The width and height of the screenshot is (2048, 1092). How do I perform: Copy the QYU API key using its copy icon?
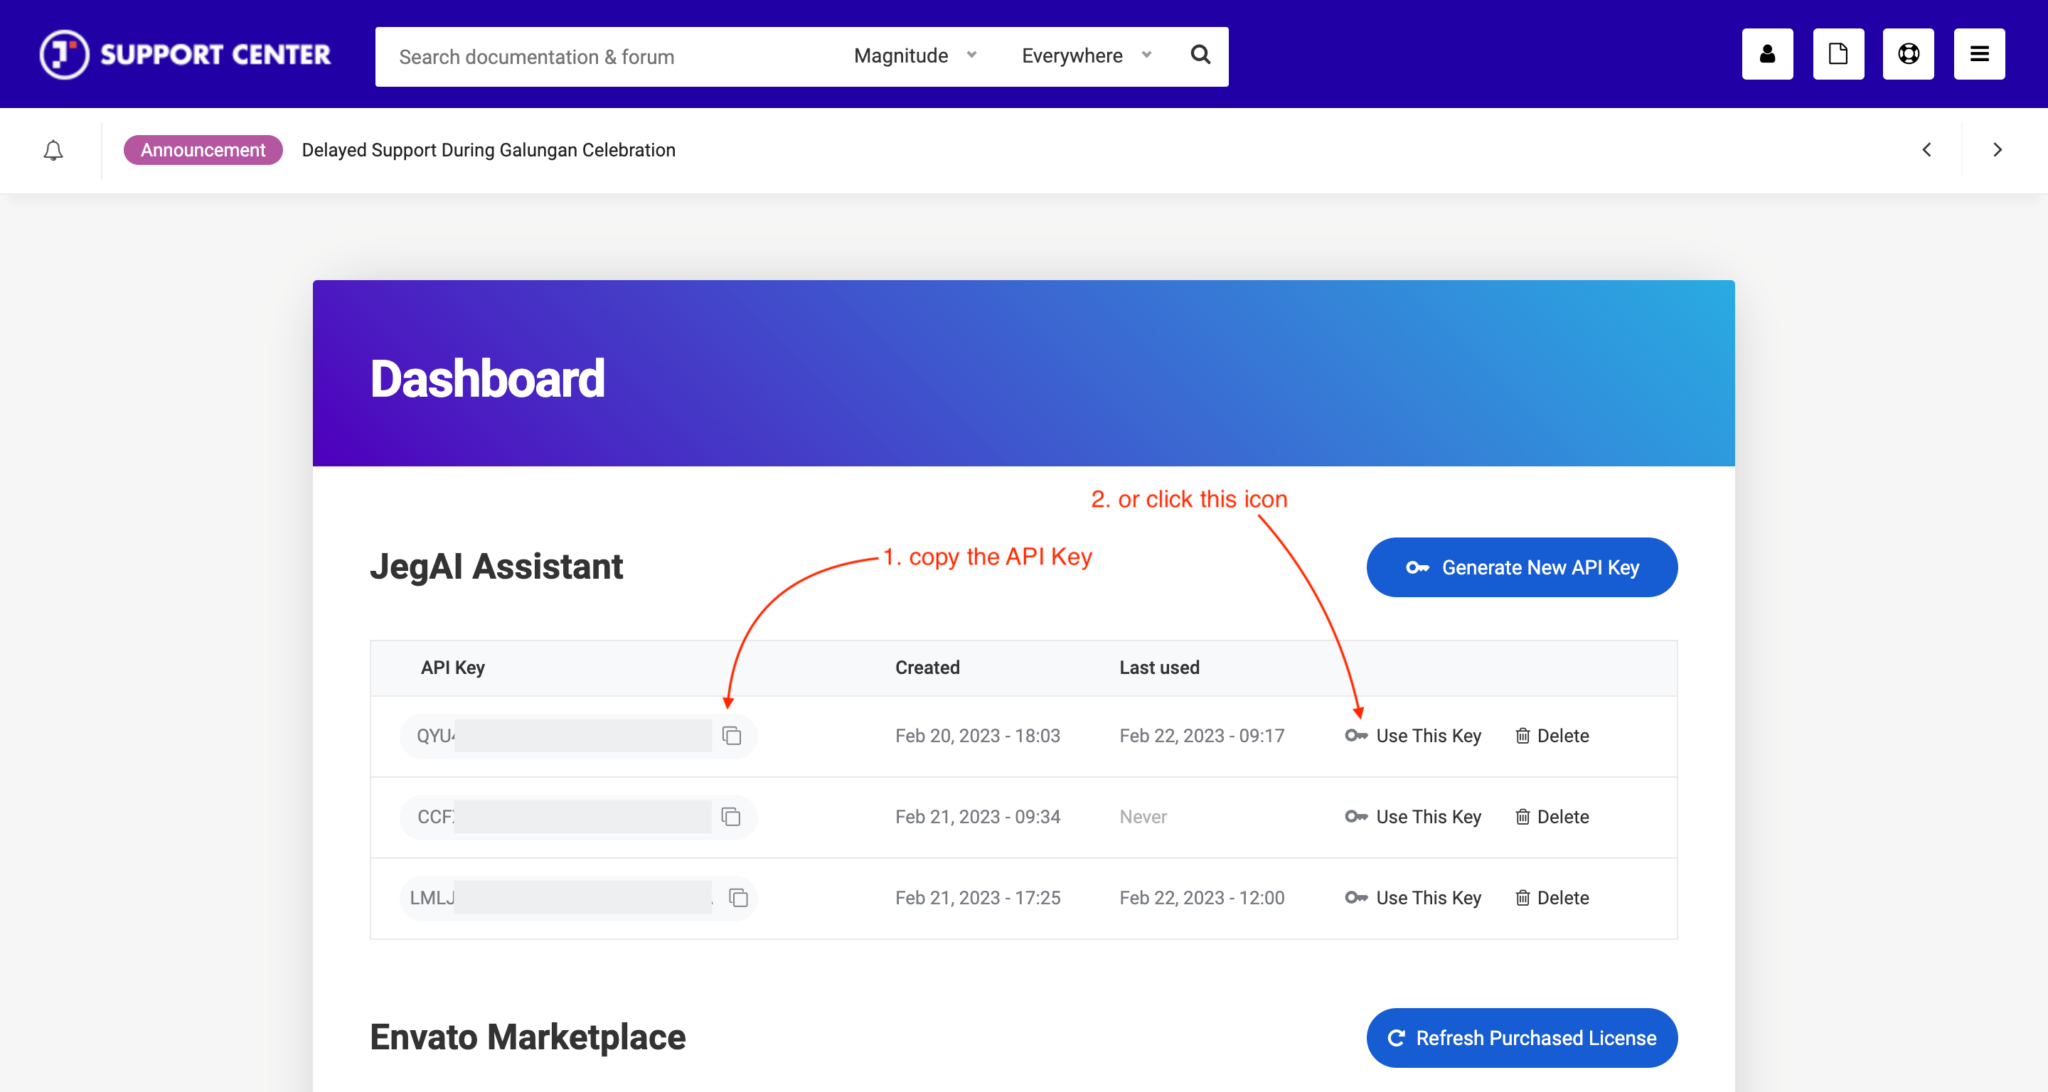point(731,735)
